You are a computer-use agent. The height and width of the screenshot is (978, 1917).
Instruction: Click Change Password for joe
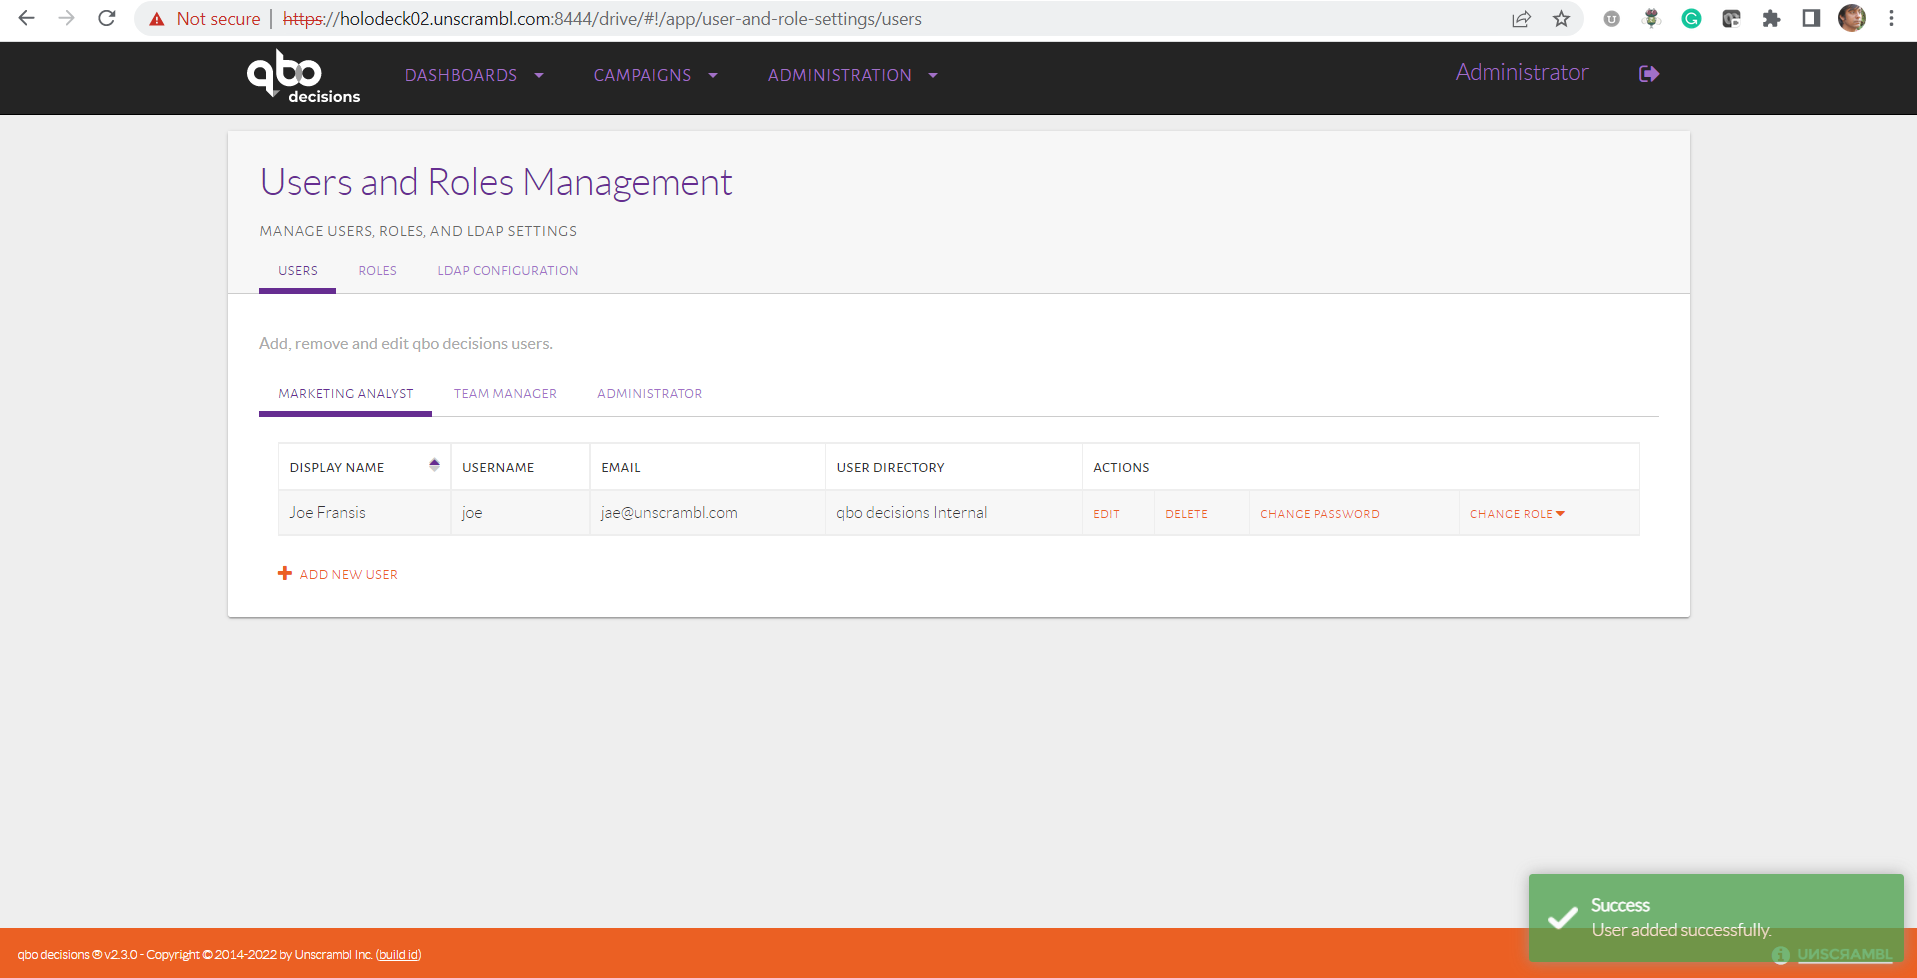coord(1320,514)
